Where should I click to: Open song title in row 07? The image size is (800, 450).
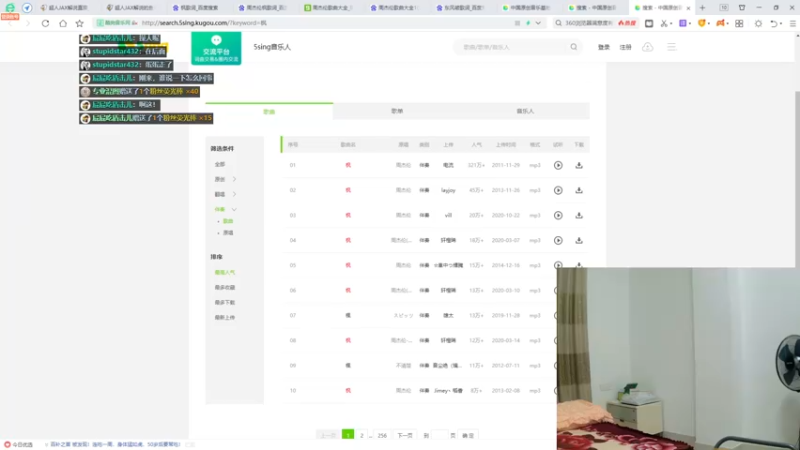click(348, 315)
